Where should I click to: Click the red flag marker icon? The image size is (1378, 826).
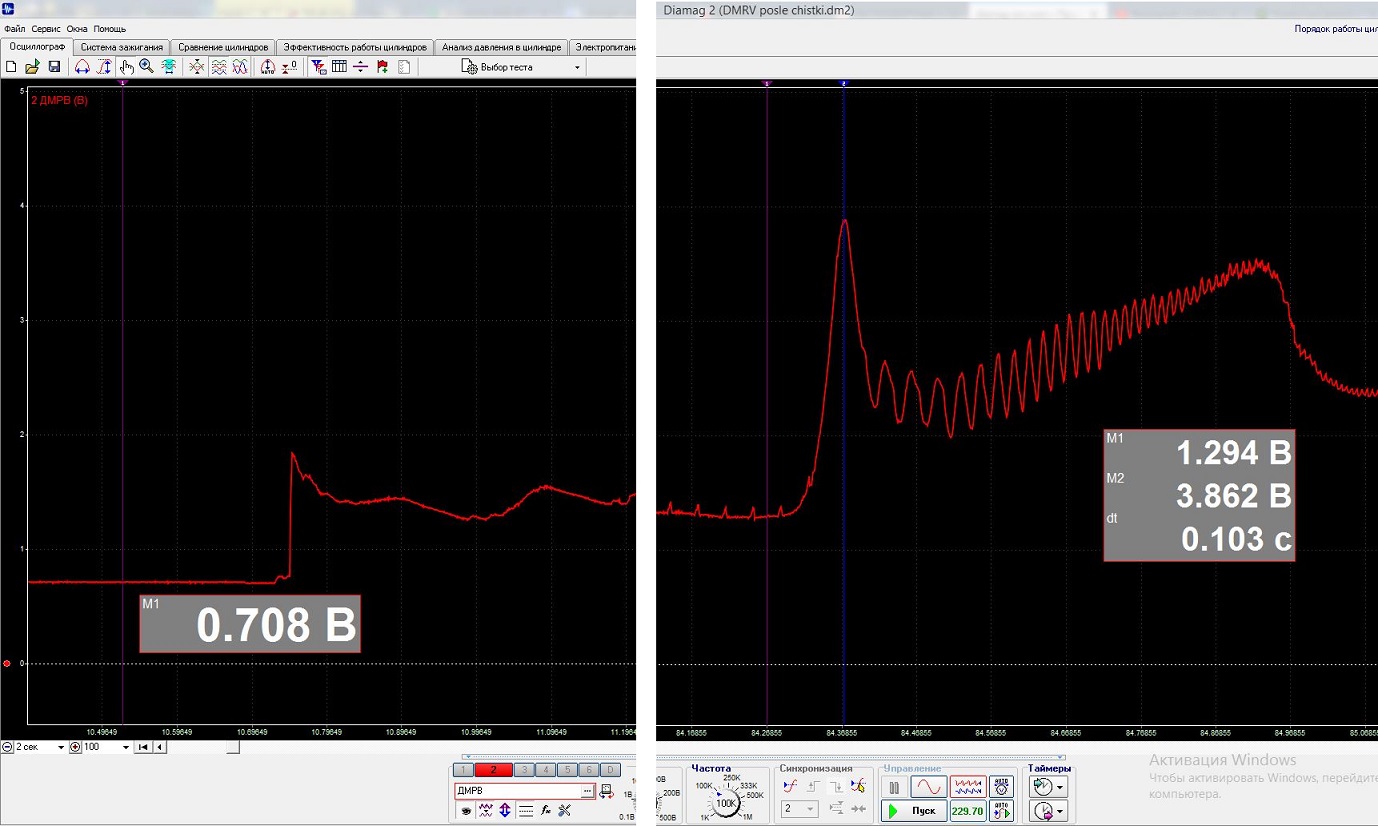383,67
